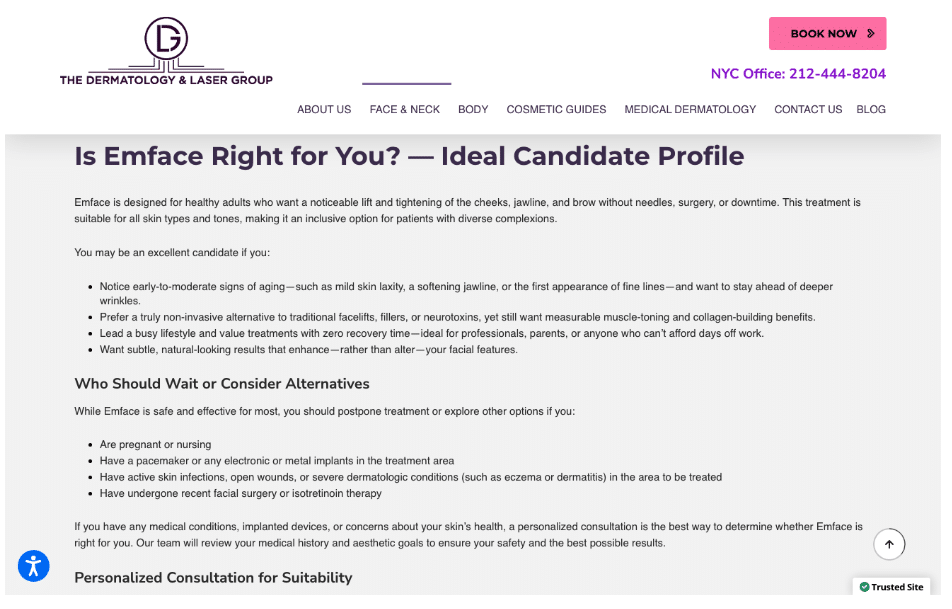Viewport: 952px width, 609px height.
Task: Click the purple indicator bar above Face & Neck
Action: pyautogui.click(x=406, y=84)
